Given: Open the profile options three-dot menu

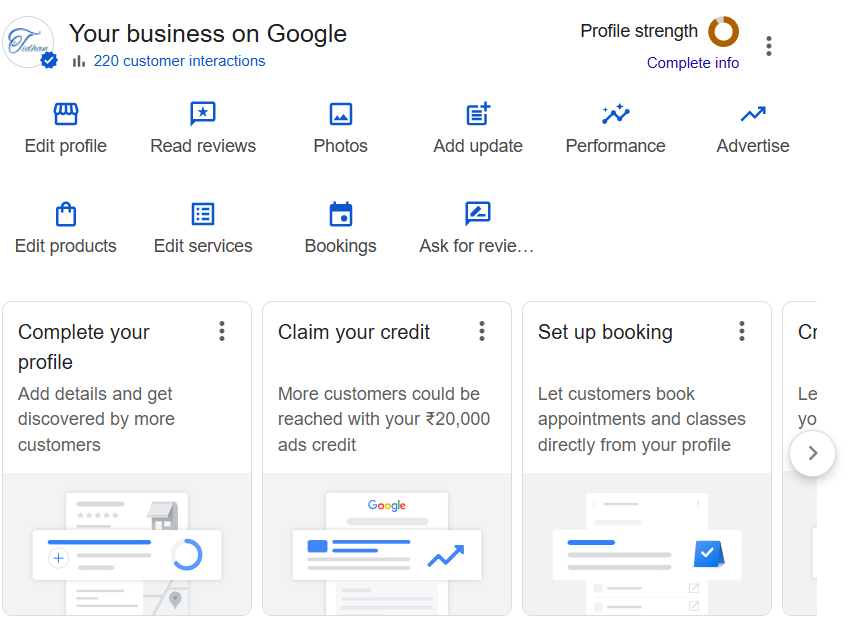Looking at the screenshot, I should tap(769, 45).
